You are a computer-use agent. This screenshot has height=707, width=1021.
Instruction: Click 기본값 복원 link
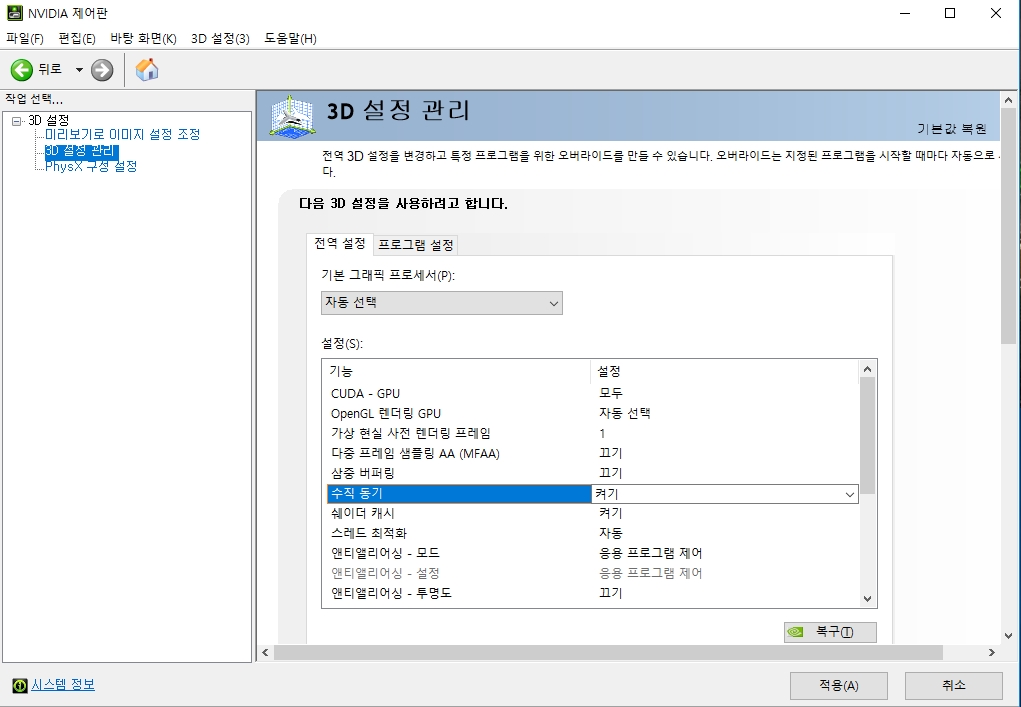[951, 129]
